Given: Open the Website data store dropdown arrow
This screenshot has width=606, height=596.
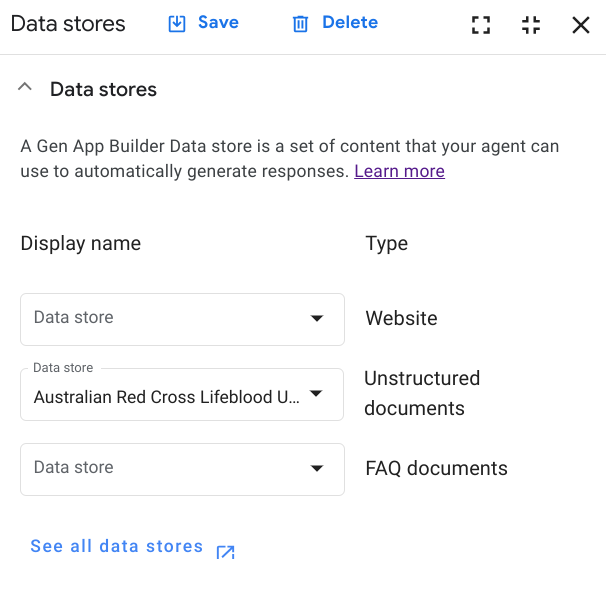Looking at the screenshot, I should tap(317, 319).
